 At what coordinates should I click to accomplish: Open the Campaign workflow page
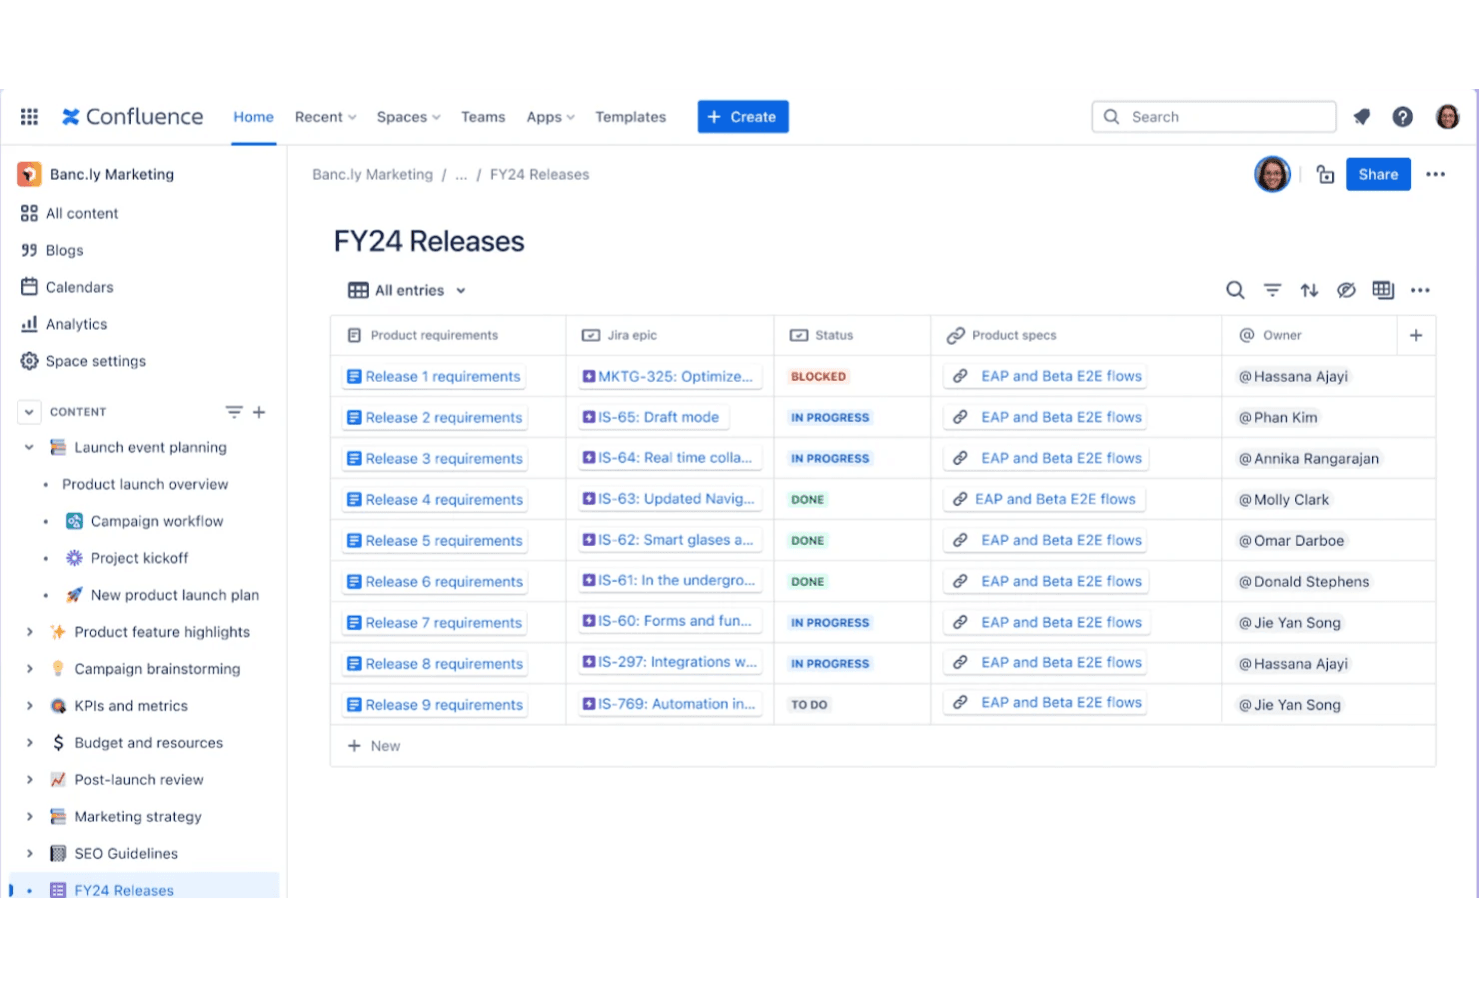click(x=145, y=521)
